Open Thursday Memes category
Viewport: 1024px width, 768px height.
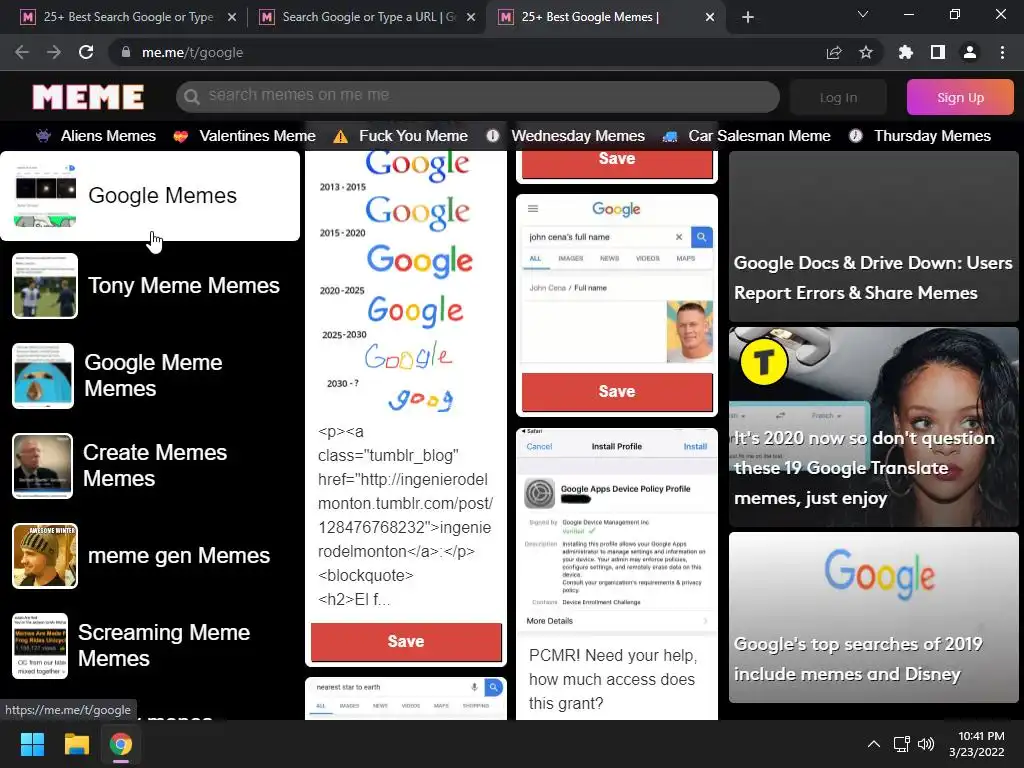pyautogui.click(x=933, y=136)
